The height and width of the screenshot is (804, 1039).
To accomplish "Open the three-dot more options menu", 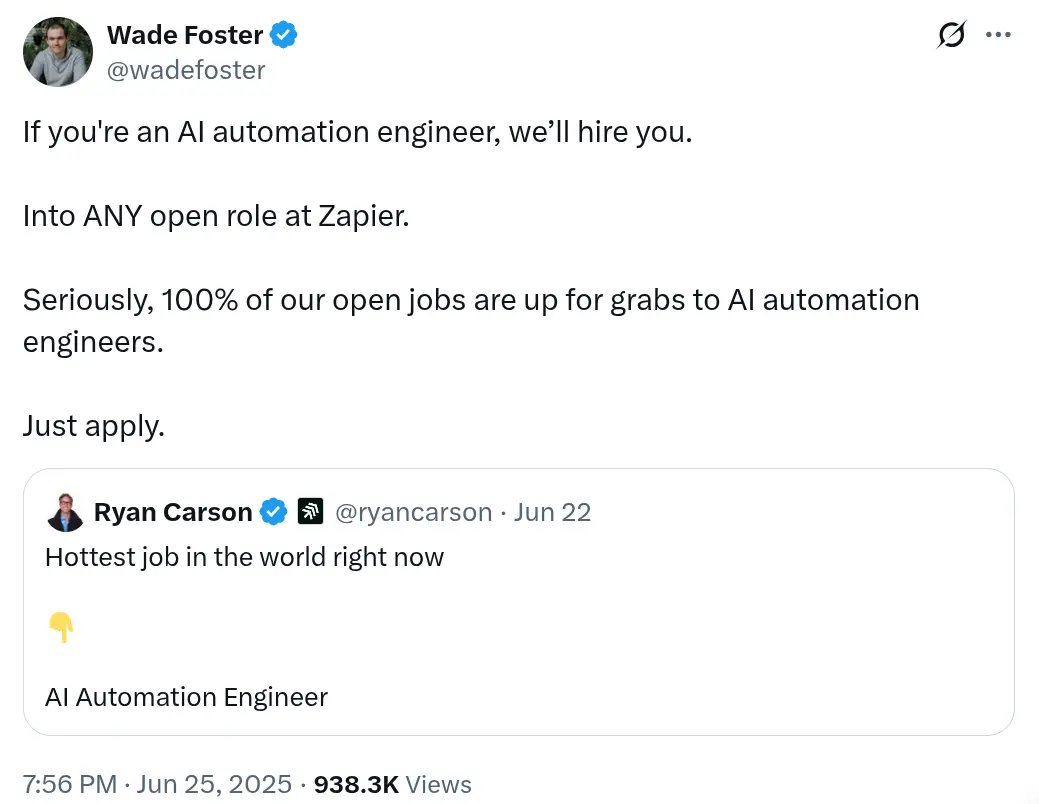I will click(999, 34).
